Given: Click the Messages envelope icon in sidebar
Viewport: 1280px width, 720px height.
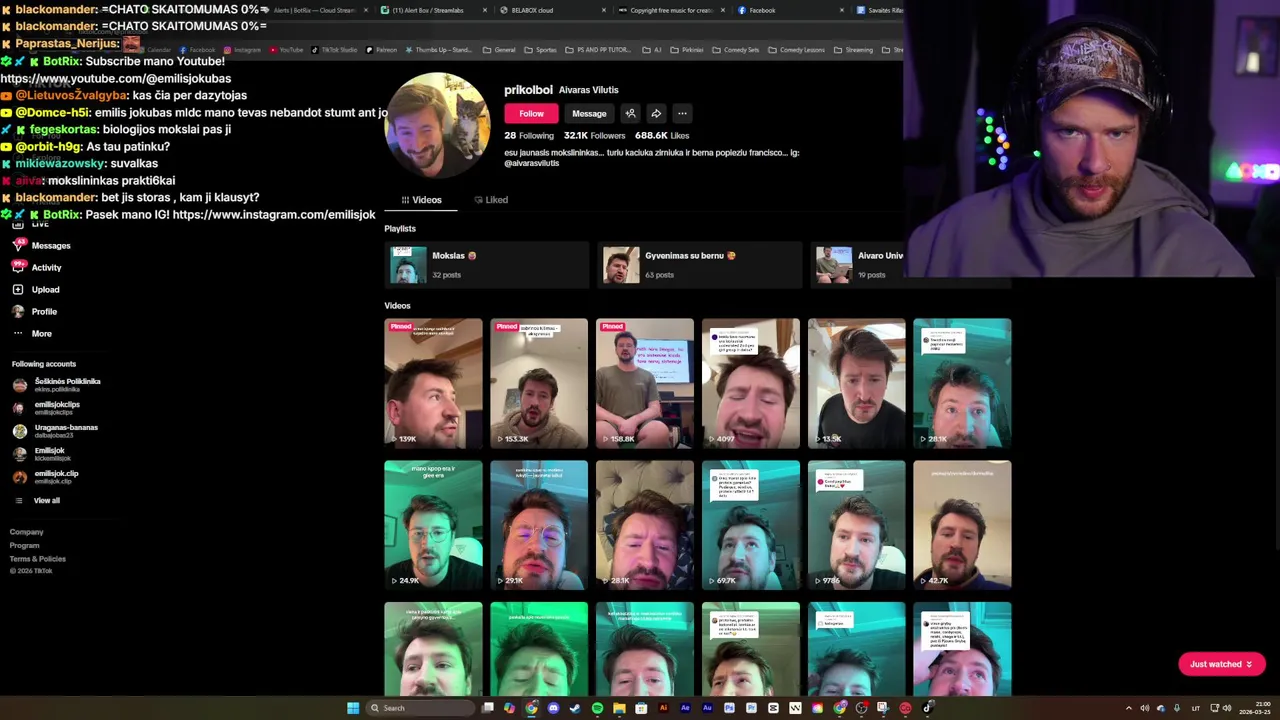Looking at the screenshot, I should pos(18,246).
